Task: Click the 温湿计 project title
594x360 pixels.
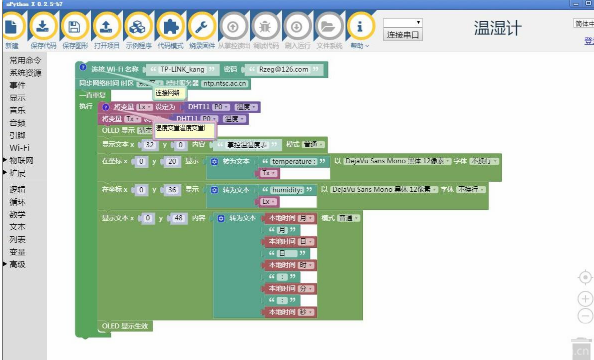Action: 497,28
